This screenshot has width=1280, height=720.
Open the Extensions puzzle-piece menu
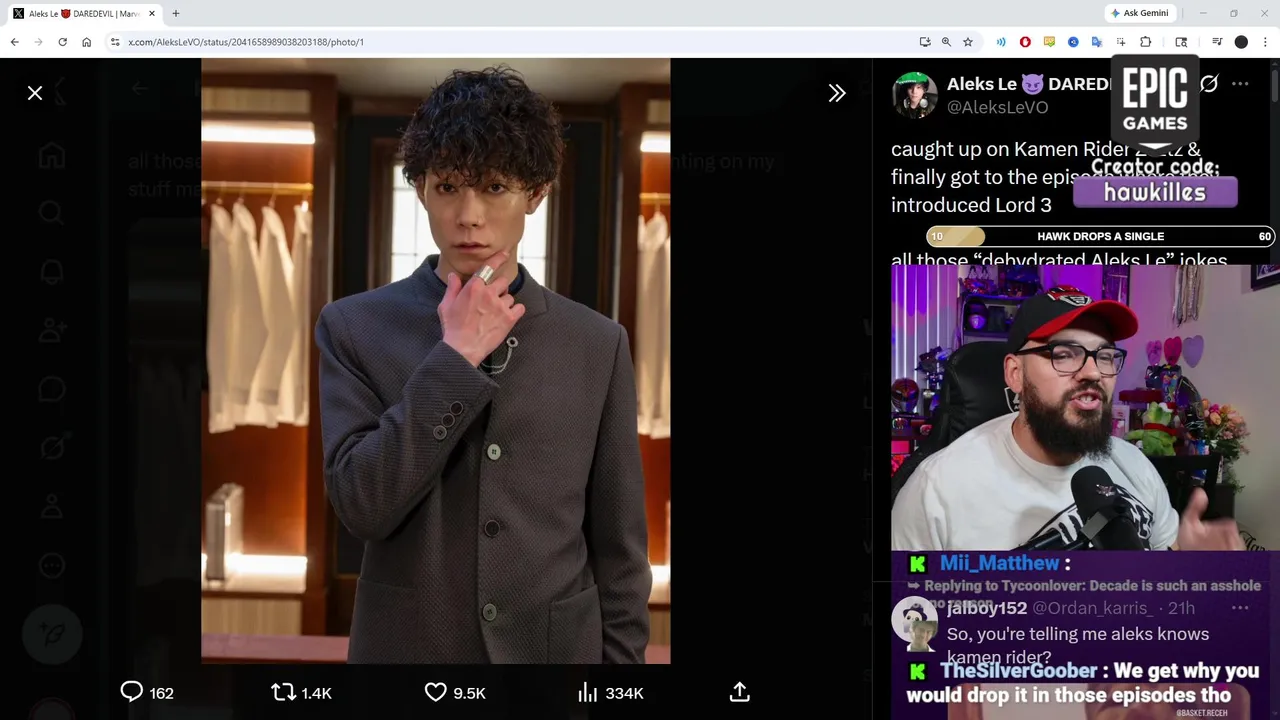coord(1145,42)
